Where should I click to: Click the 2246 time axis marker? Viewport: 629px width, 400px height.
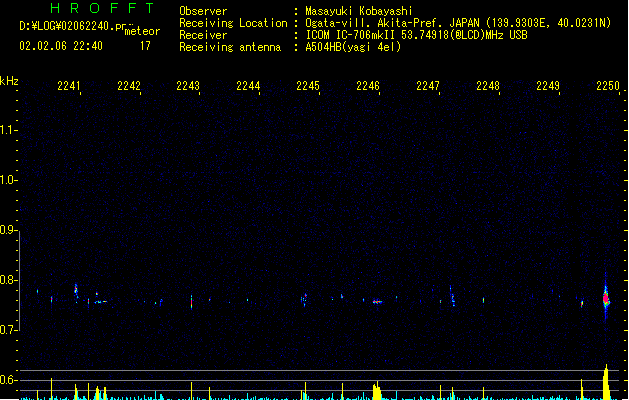(x=368, y=86)
